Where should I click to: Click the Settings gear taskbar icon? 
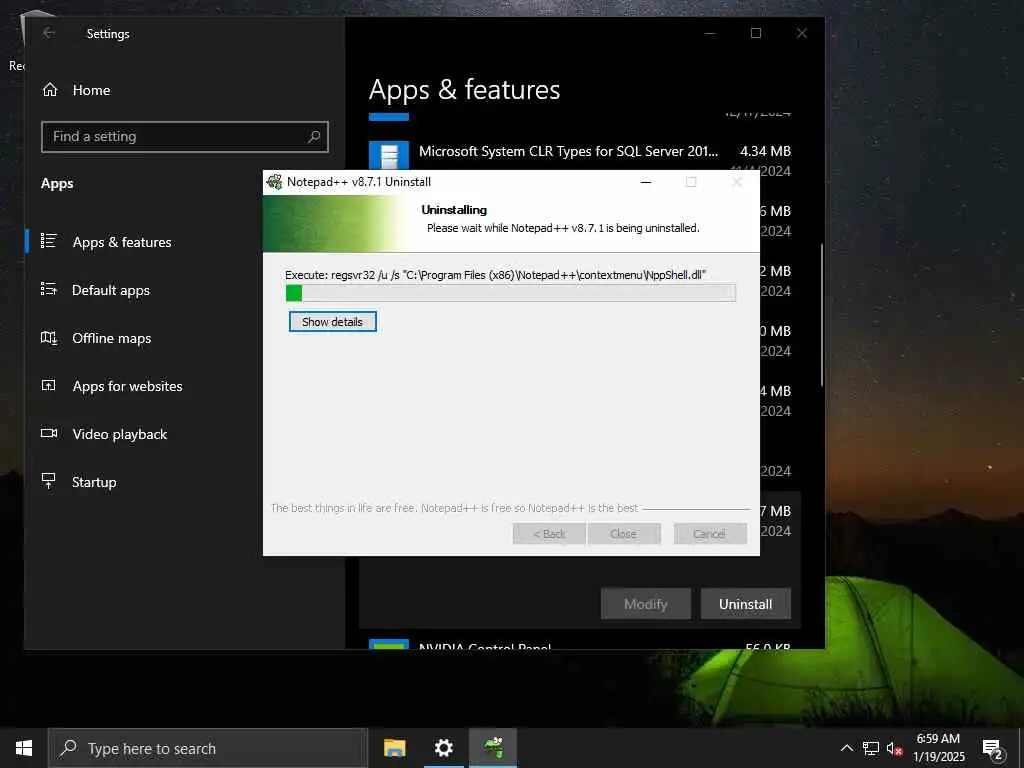point(443,748)
